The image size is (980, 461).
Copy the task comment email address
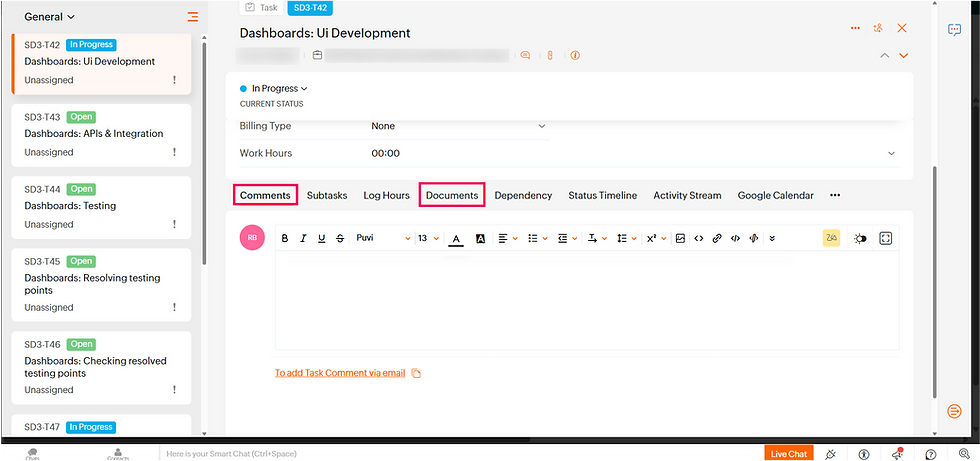point(416,374)
